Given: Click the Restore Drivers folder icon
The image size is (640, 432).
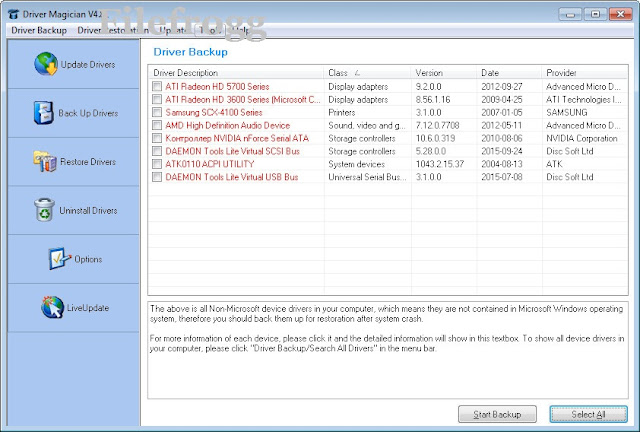Looking at the screenshot, I should pos(44,161).
